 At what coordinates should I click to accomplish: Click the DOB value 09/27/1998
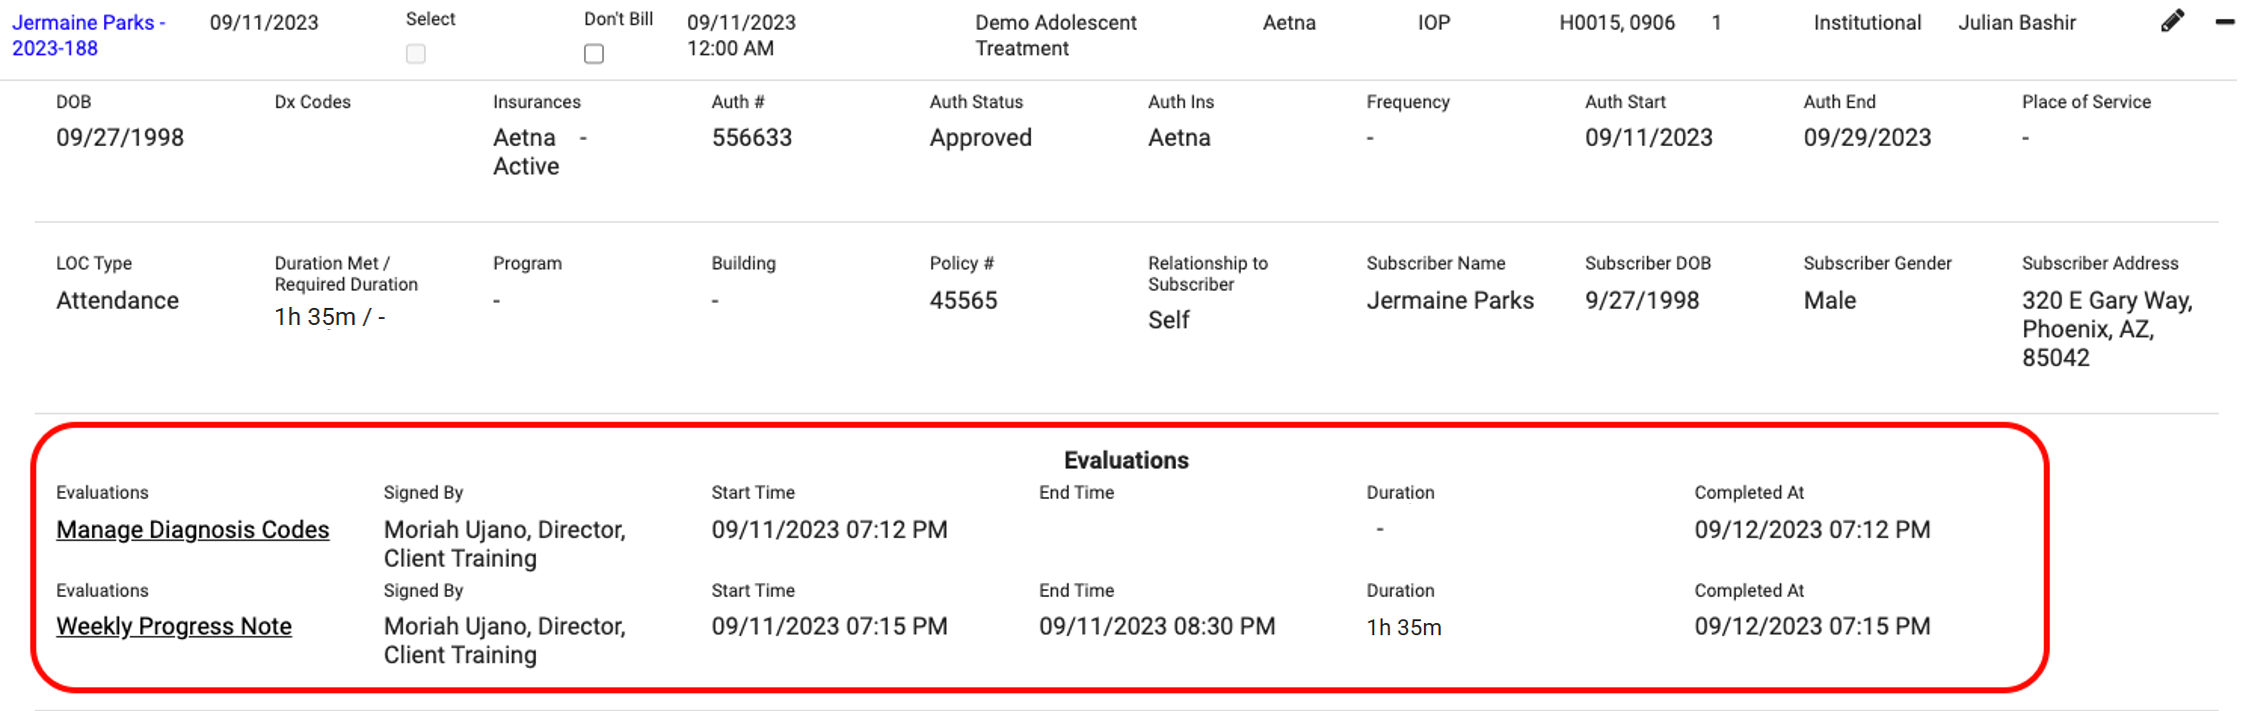coord(120,138)
